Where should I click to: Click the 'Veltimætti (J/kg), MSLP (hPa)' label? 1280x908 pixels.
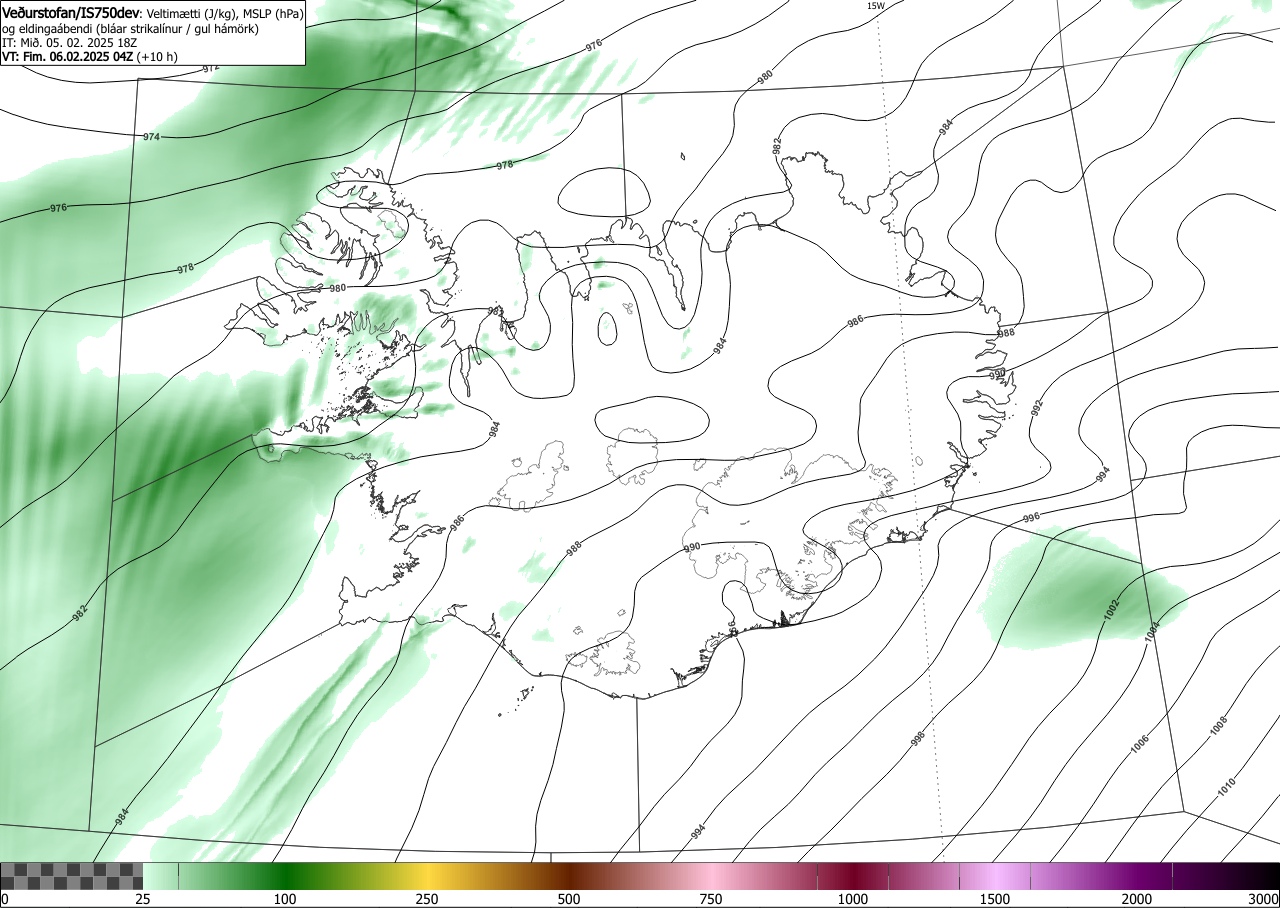coord(224,14)
